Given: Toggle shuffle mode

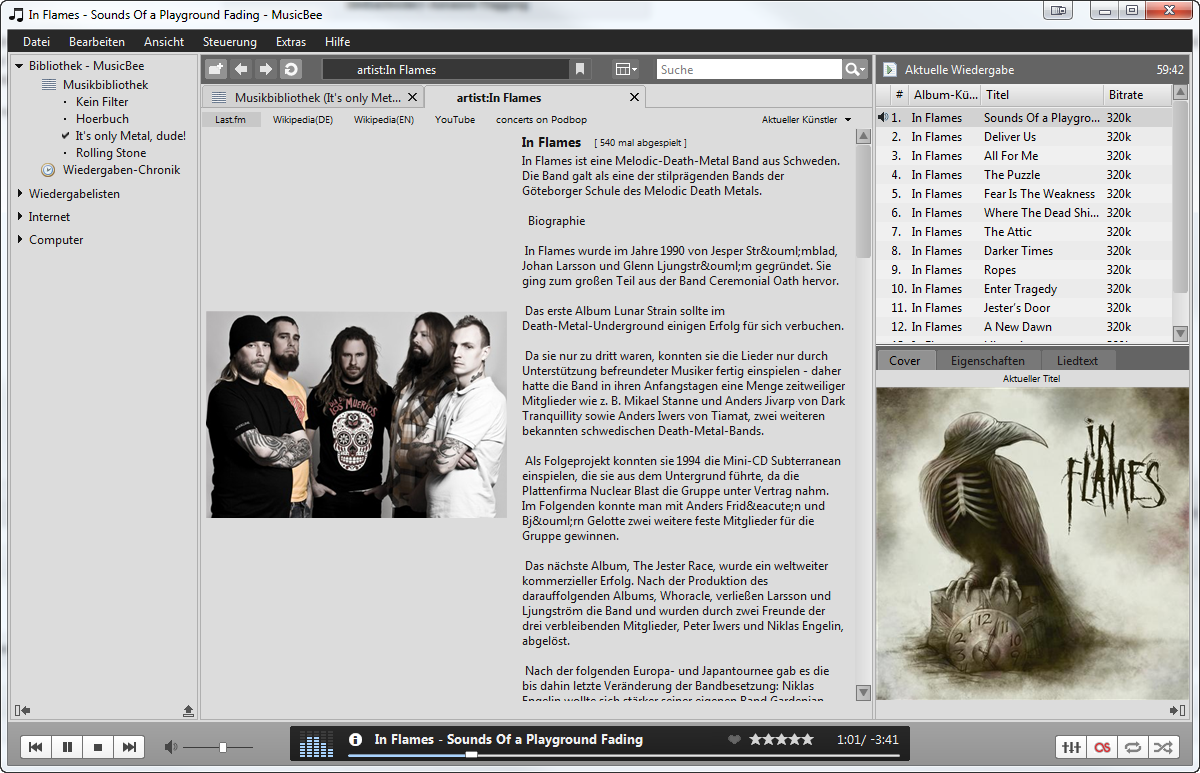Looking at the screenshot, I should 1162,747.
